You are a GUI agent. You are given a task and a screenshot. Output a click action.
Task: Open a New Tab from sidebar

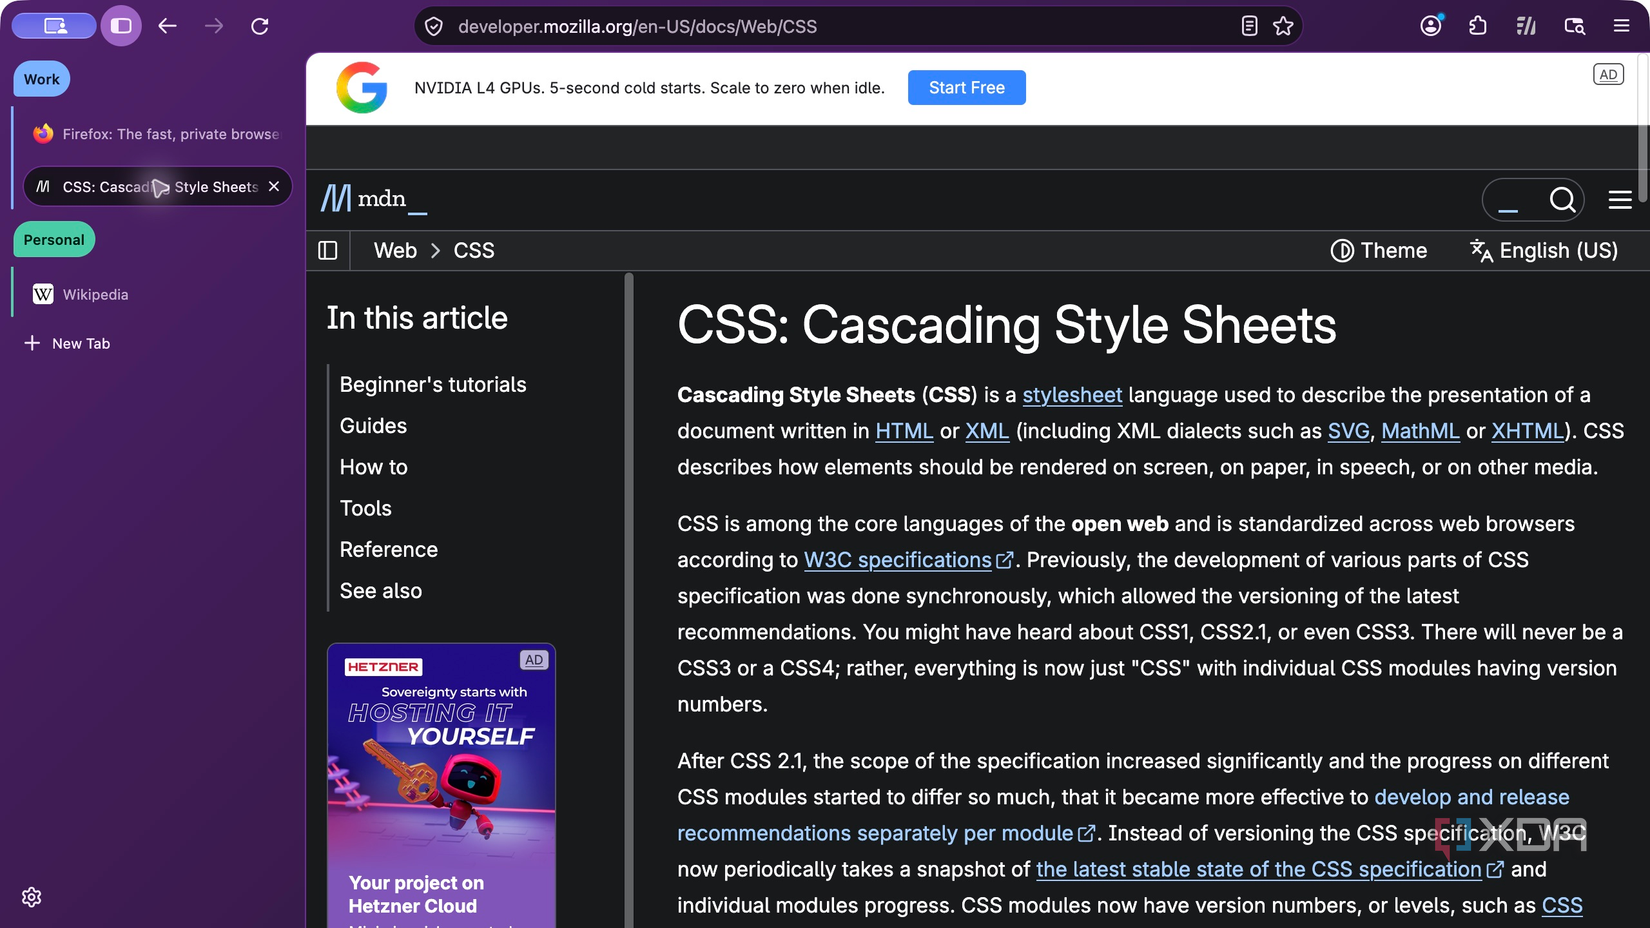[x=68, y=343]
